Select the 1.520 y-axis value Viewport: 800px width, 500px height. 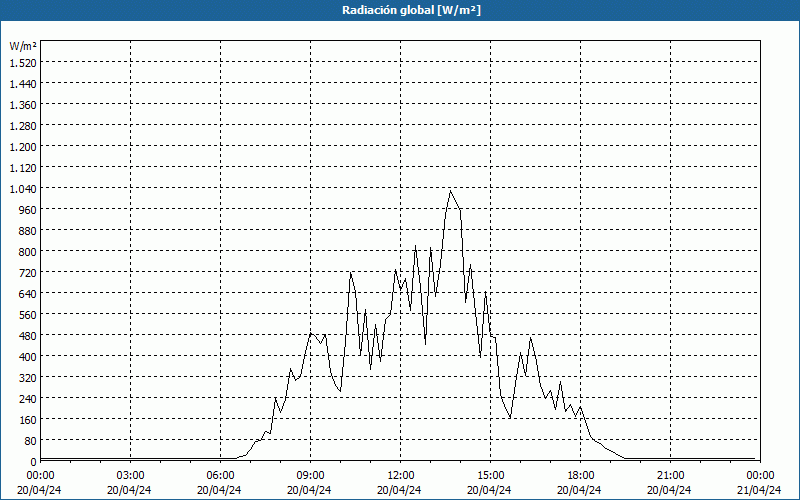coord(23,63)
